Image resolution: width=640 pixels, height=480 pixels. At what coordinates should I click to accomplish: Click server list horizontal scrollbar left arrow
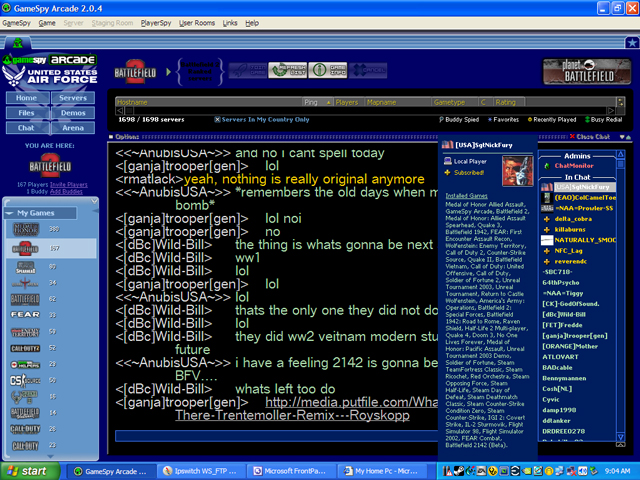[120, 111]
